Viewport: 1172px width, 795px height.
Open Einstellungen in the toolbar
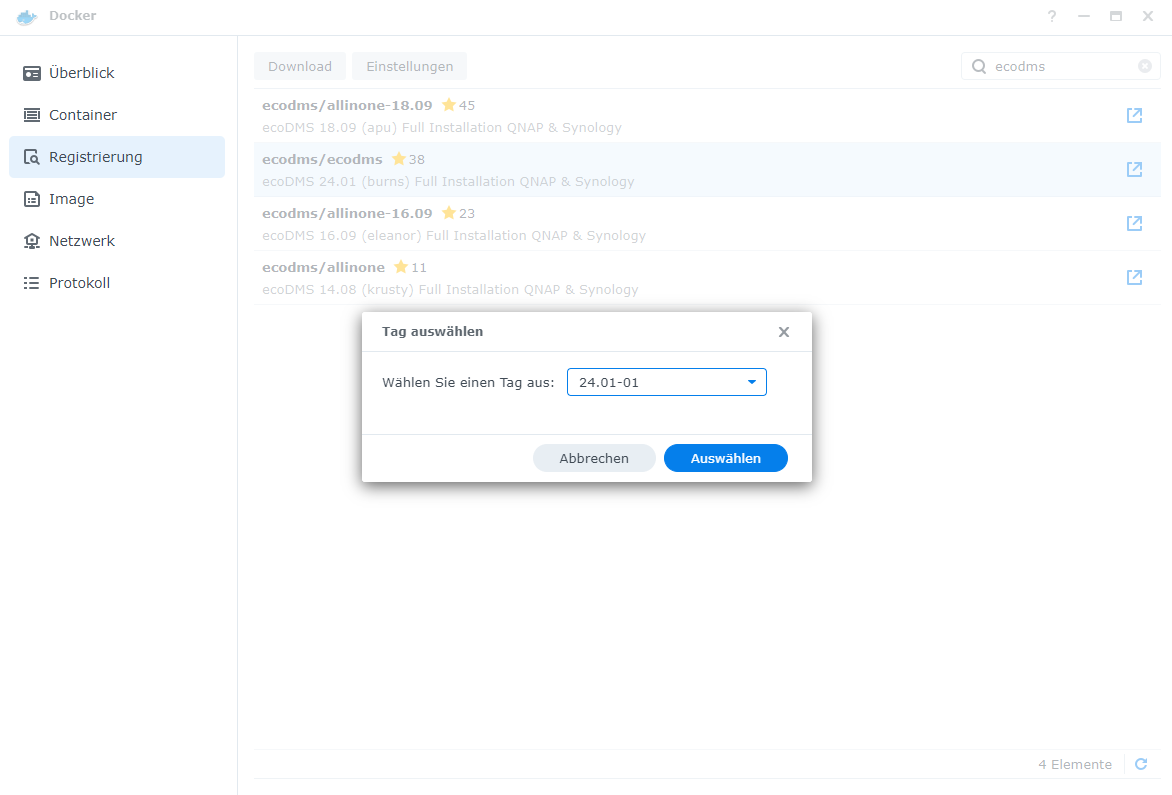pos(410,66)
